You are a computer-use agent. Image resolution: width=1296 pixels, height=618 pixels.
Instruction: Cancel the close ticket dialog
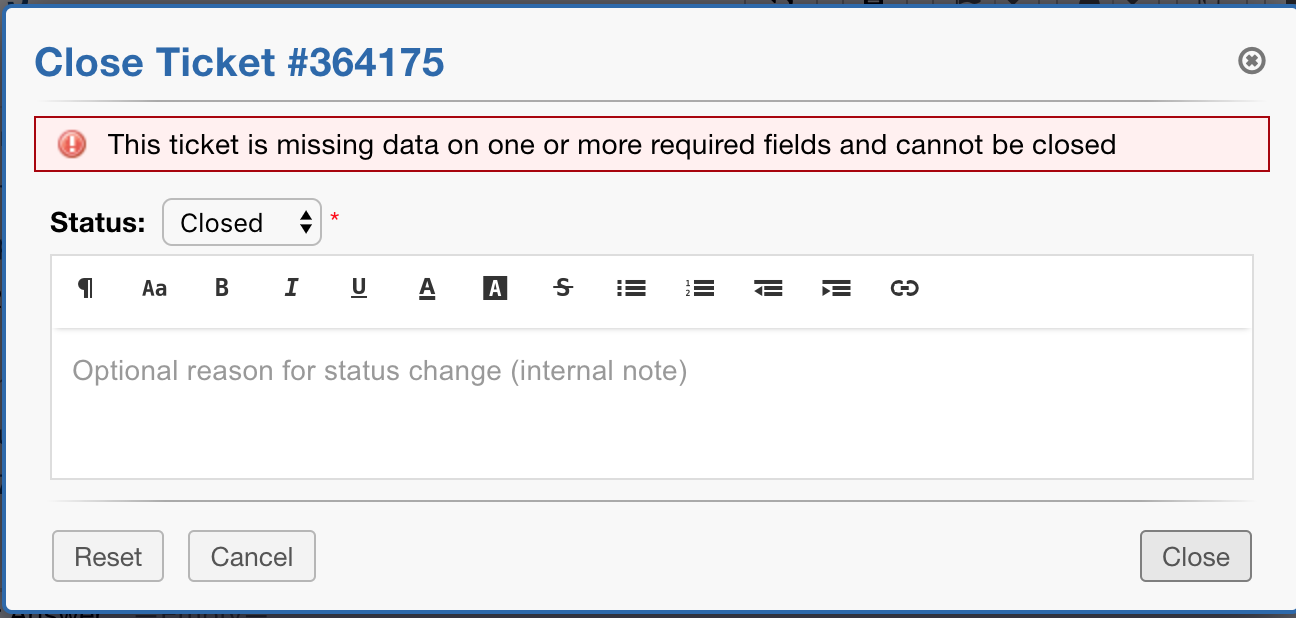[251, 556]
